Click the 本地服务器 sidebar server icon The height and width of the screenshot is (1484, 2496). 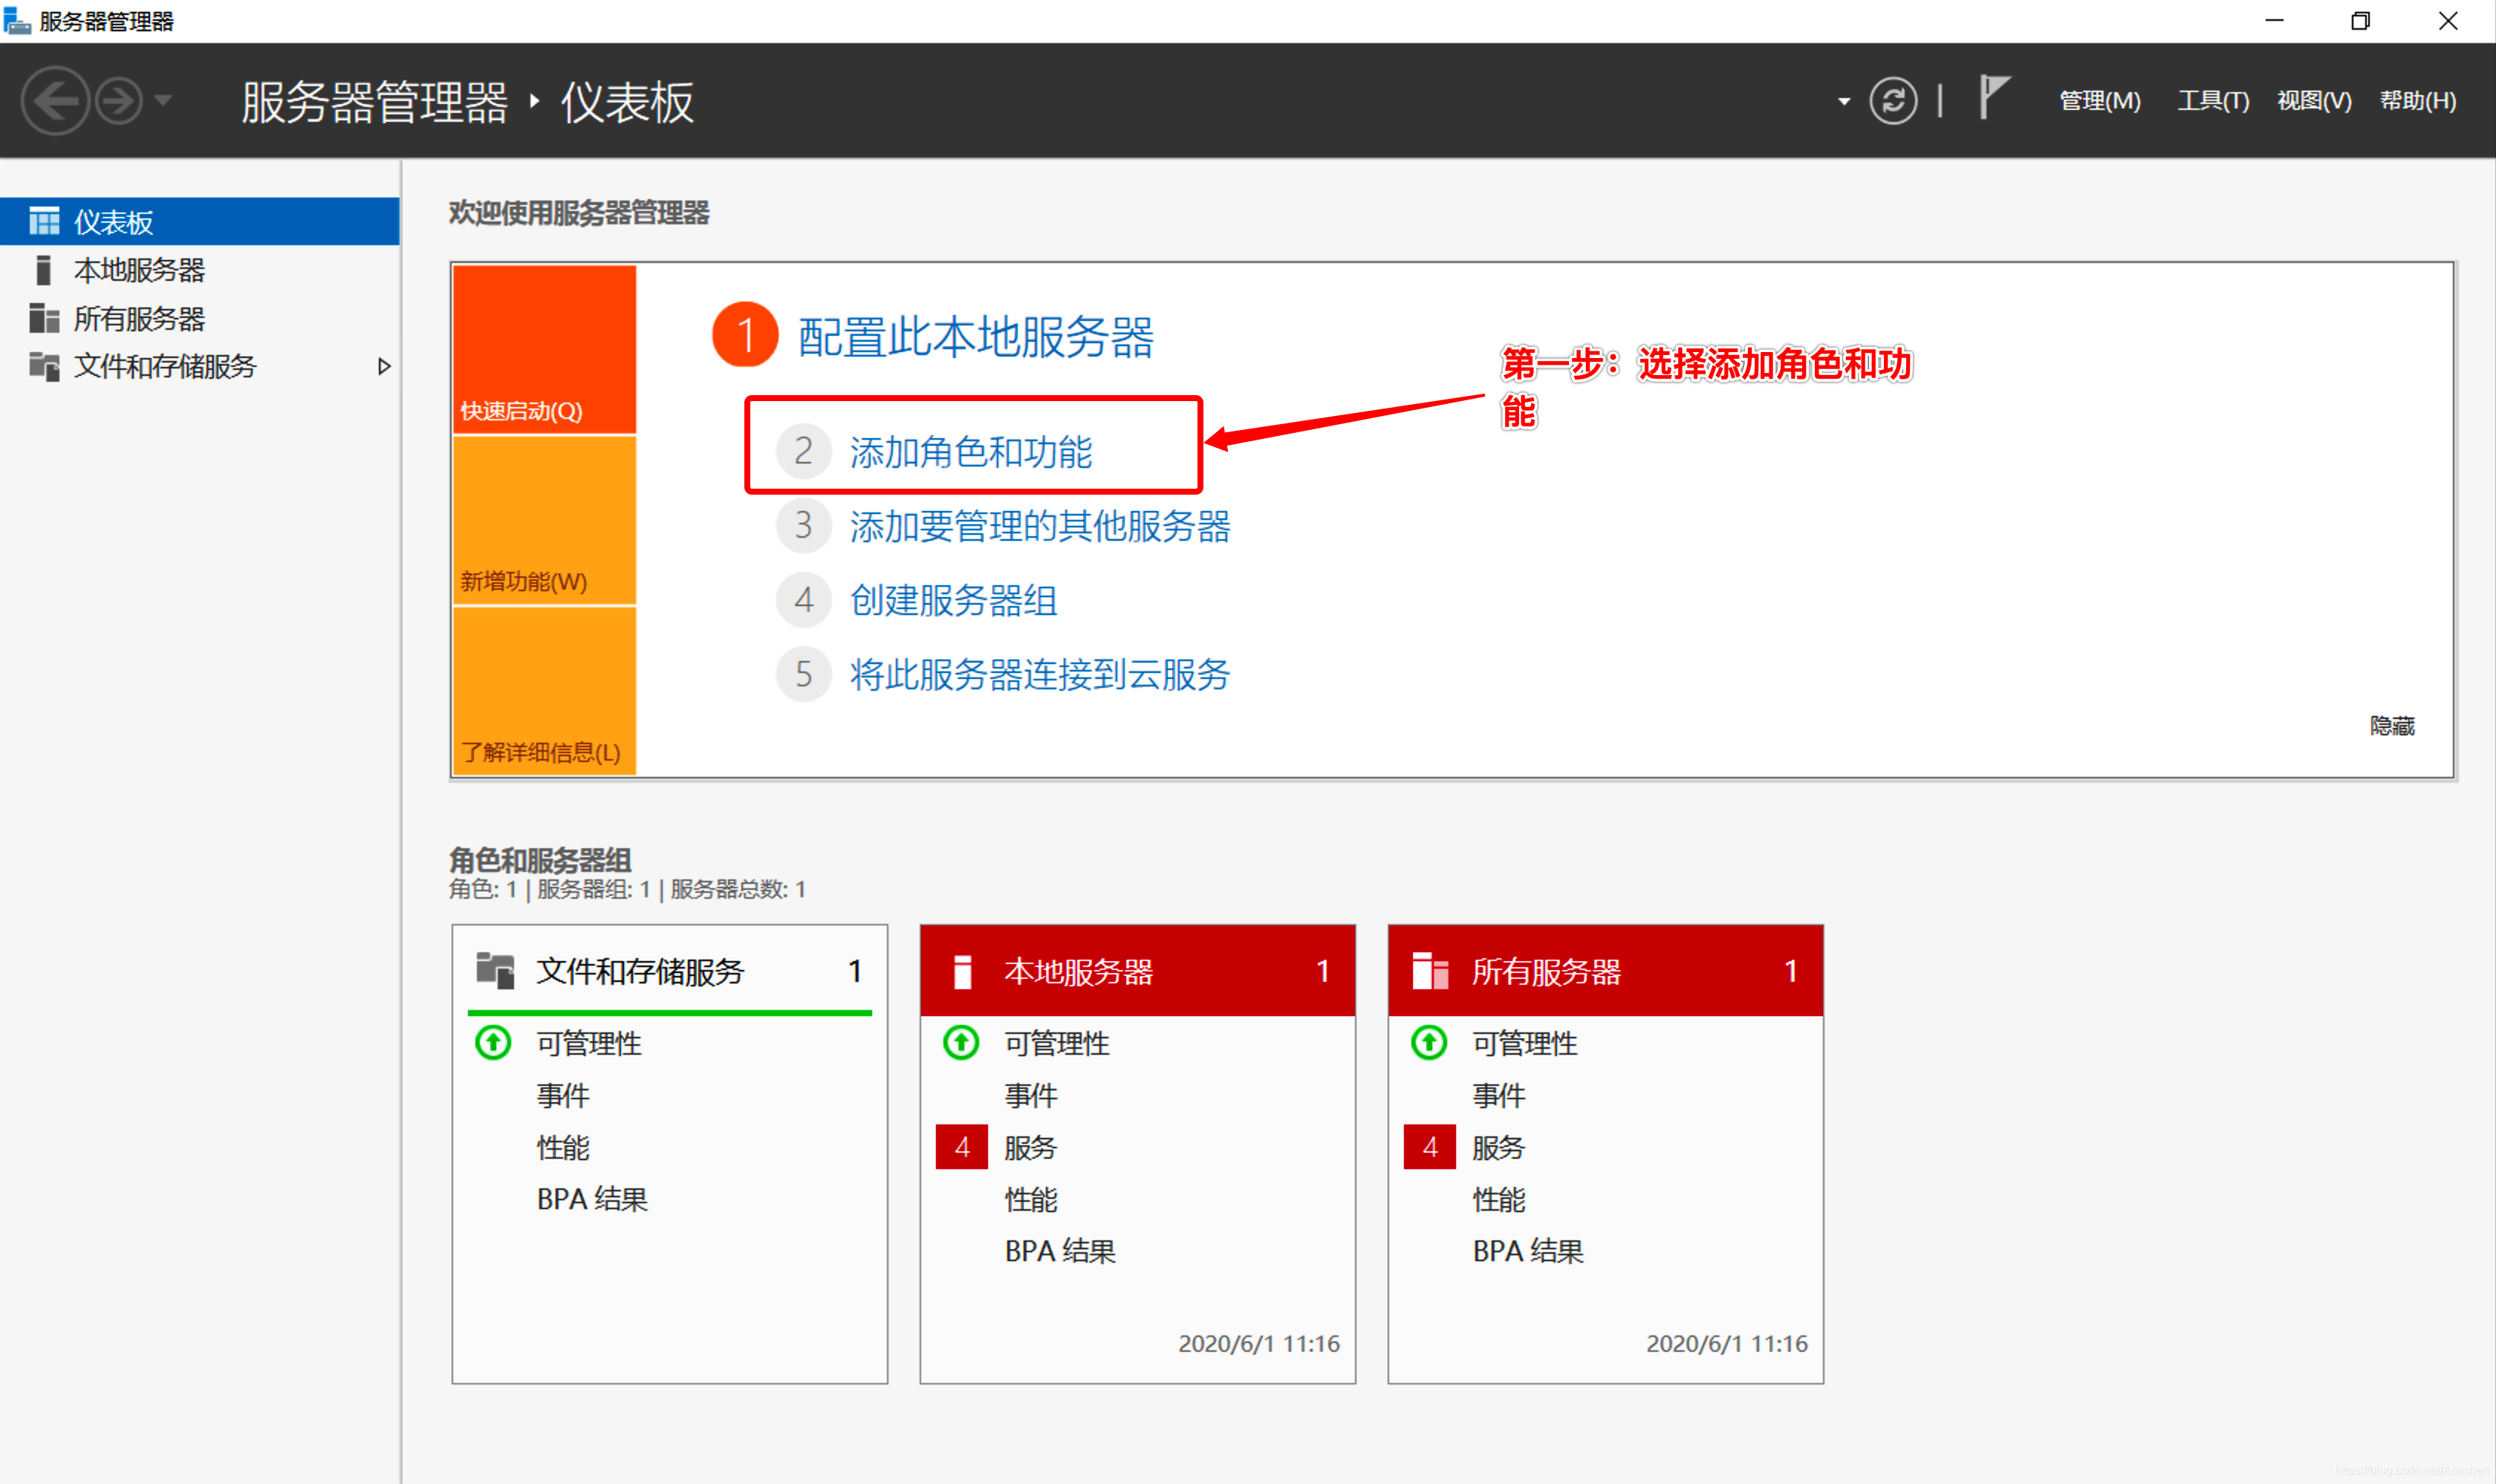pos(43,270)
